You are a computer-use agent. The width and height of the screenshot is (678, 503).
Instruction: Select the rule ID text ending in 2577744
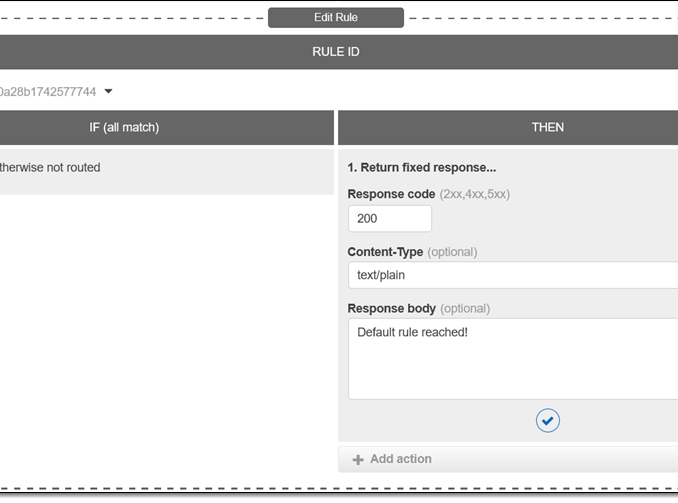(48, 92)
